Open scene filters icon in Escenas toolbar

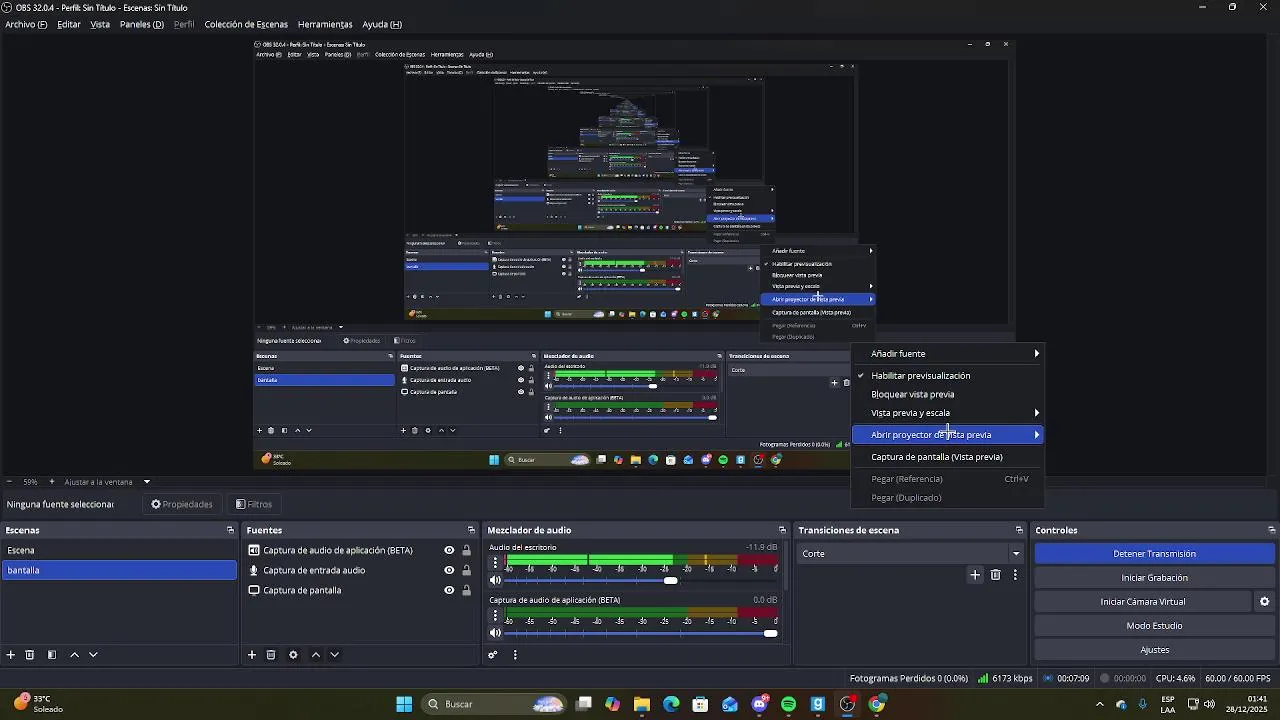coord(52,655)
